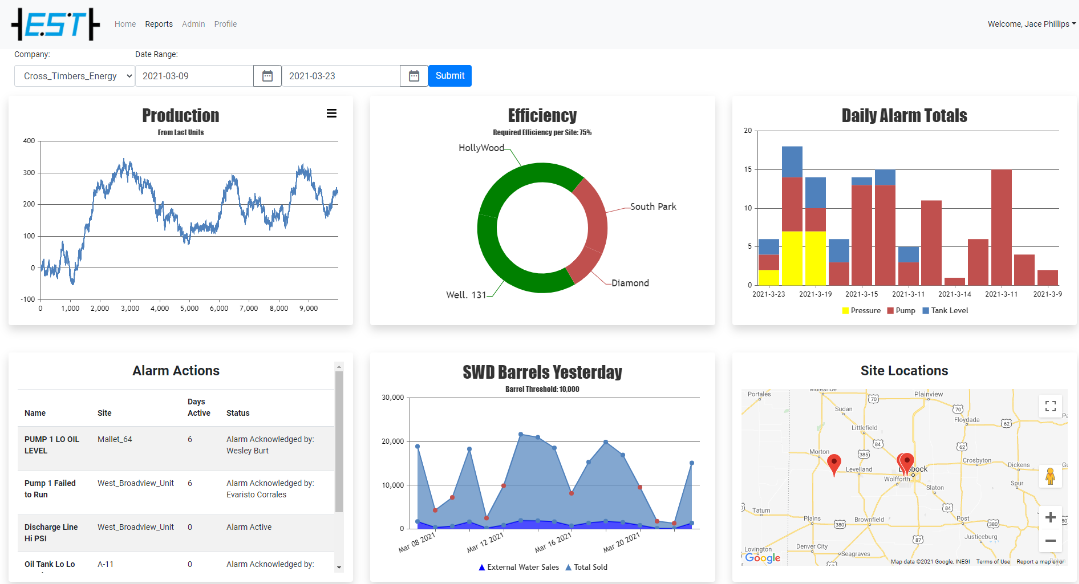
Task: Toggle External Water Sales legend entry
Action: (x=519, y=567)
